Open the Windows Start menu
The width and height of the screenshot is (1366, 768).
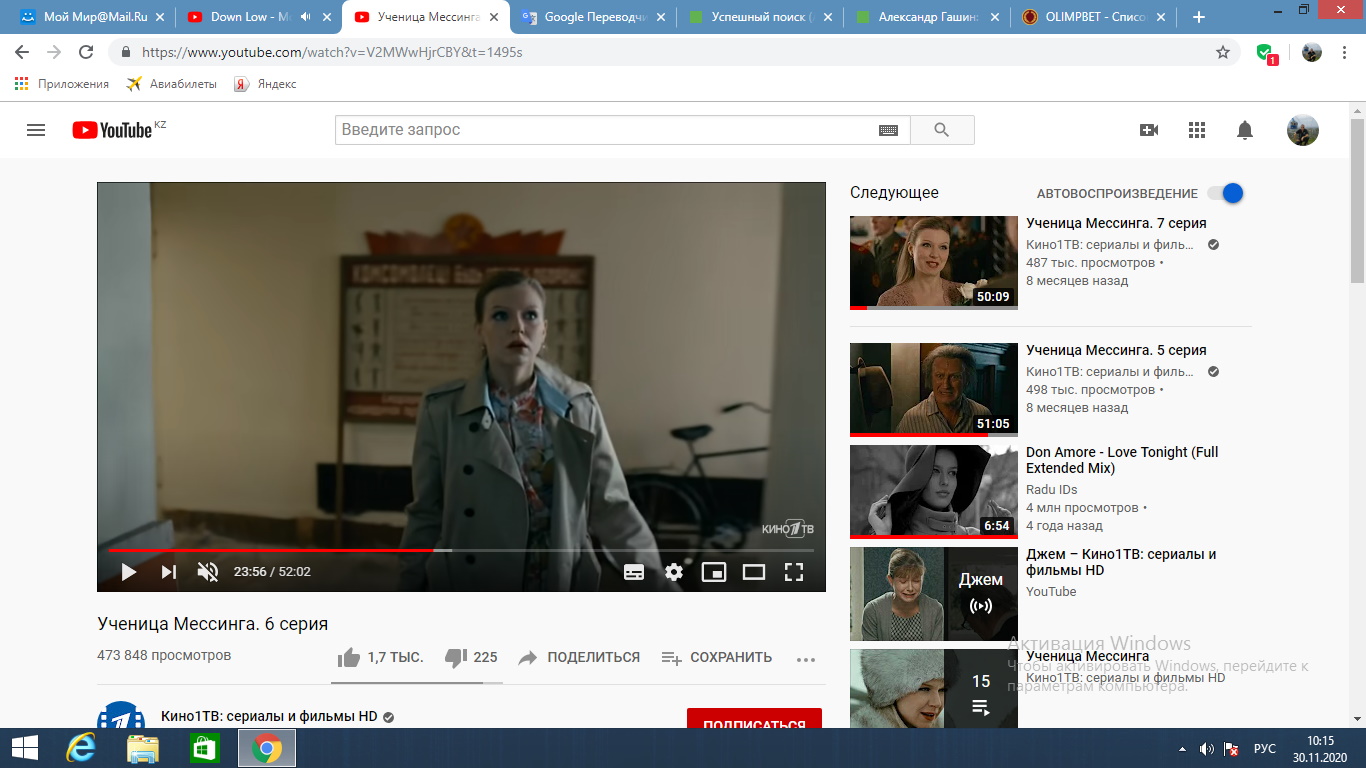[24, 748]
